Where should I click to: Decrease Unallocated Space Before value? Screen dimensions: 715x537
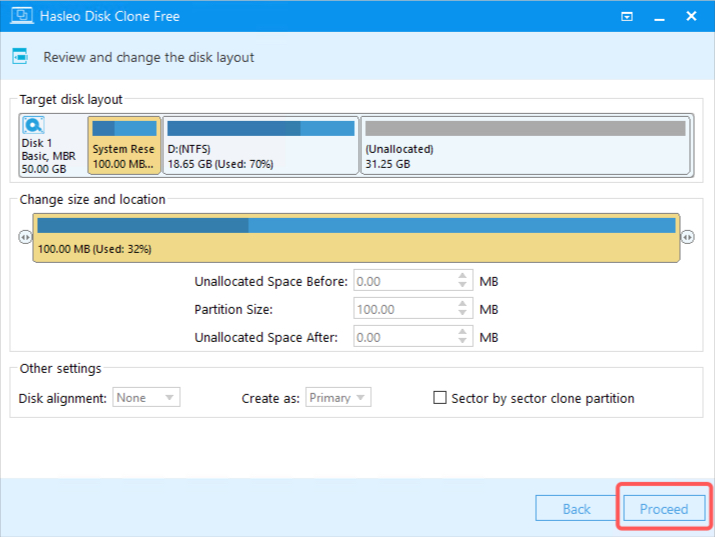462,286
